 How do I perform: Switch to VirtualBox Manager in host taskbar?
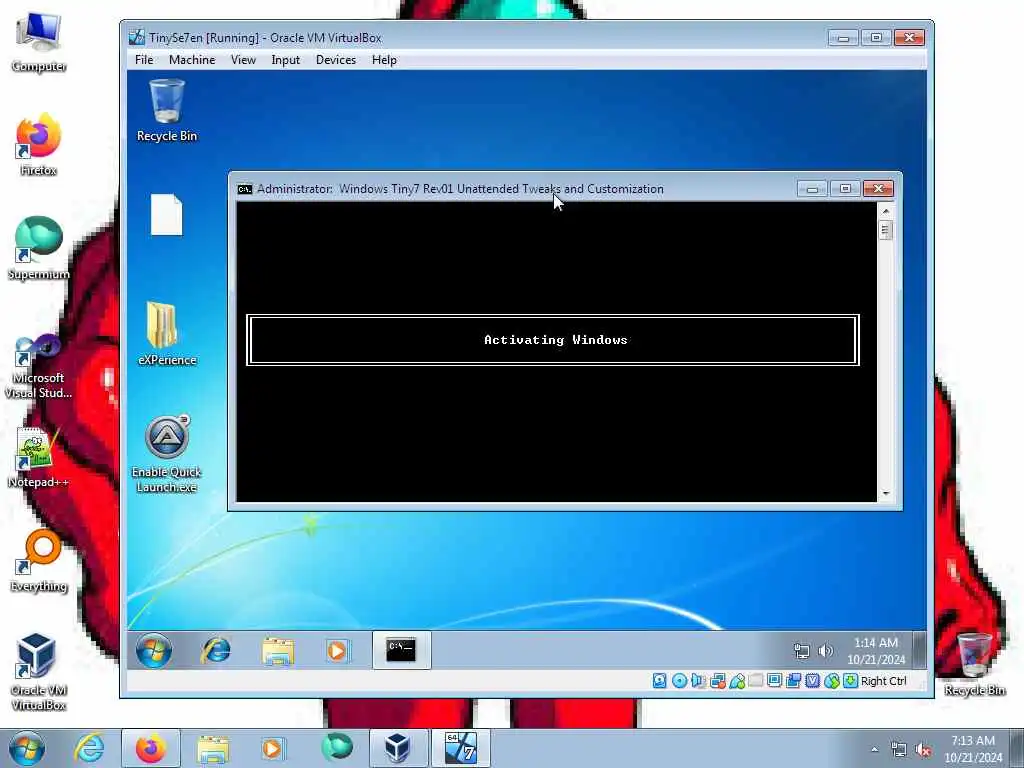tap(399, 748)
